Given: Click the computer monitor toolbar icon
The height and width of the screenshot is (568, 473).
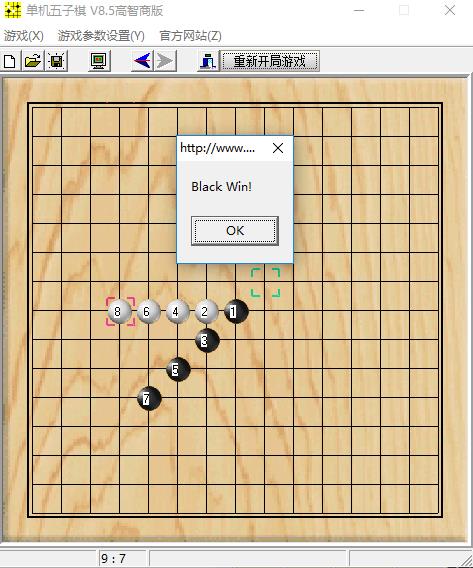Looking at the screenshot, I should [x=99, y=61].
